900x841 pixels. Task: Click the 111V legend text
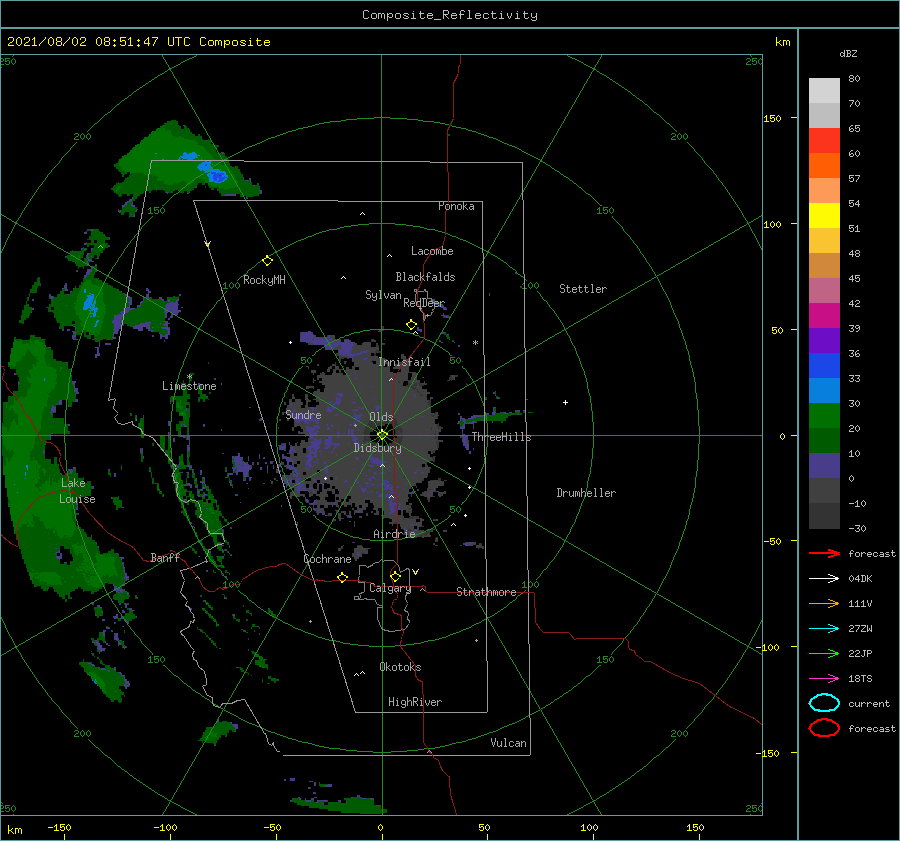coord(860,603)
